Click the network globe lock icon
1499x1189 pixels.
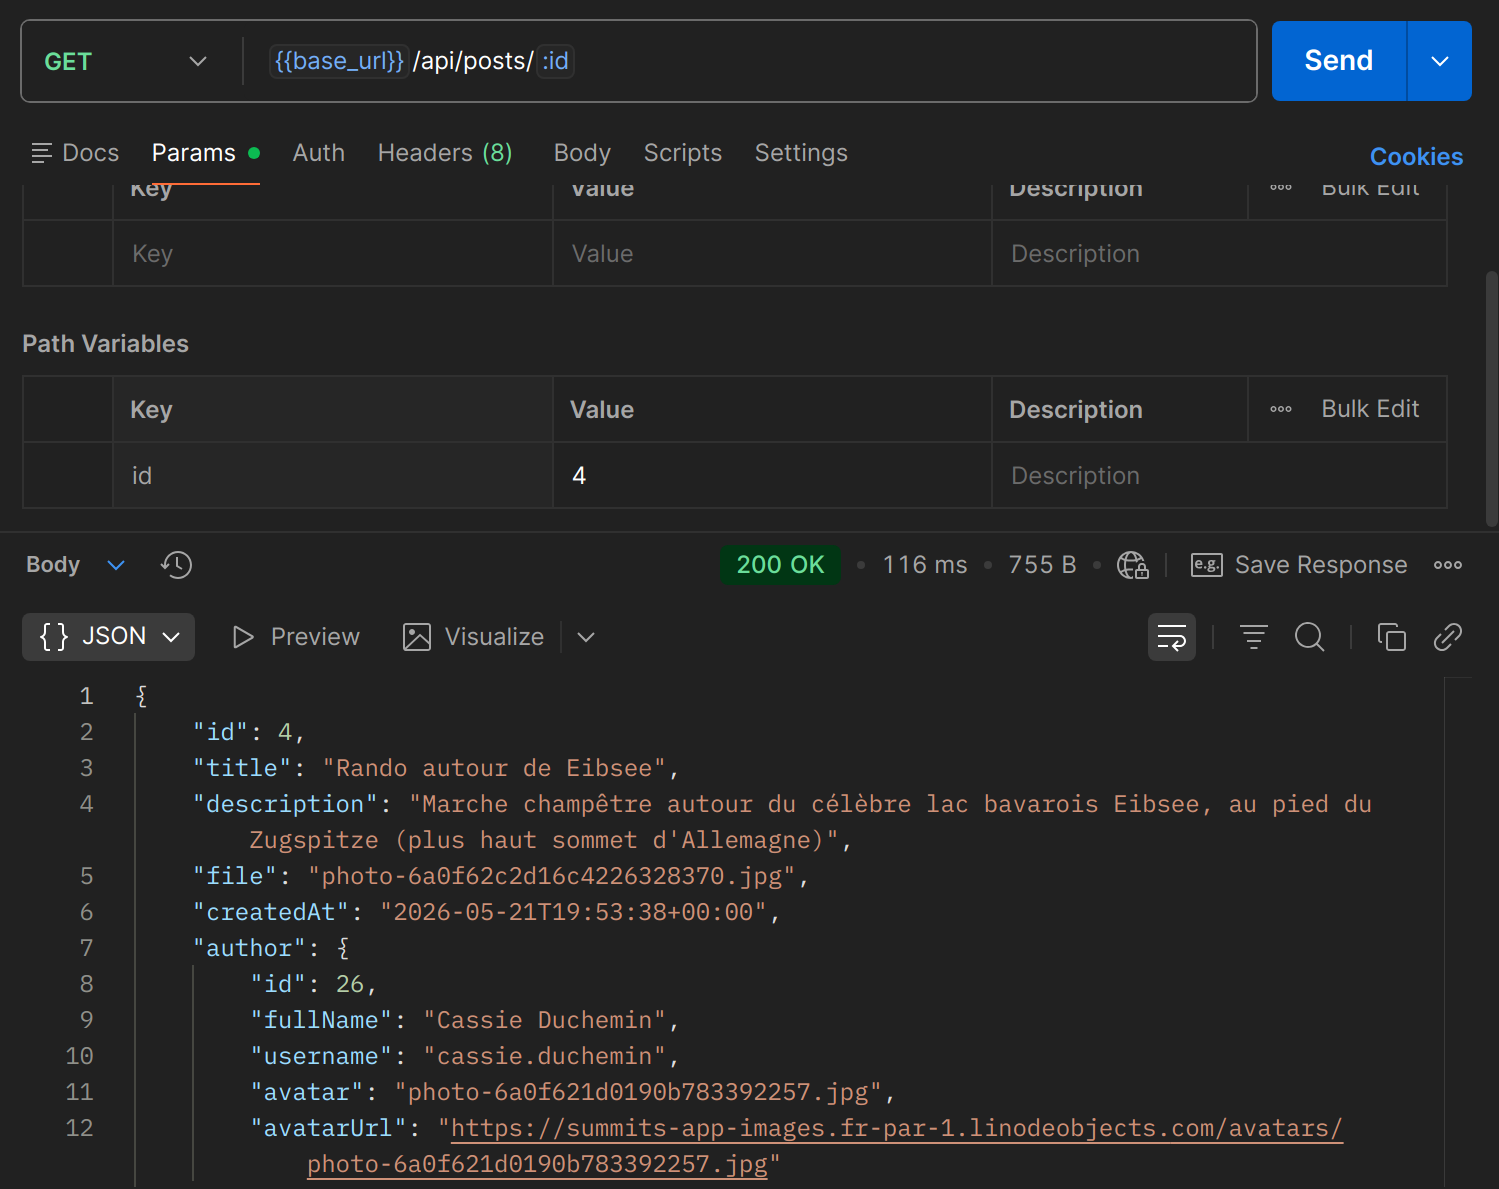[x=1132, y=565]
